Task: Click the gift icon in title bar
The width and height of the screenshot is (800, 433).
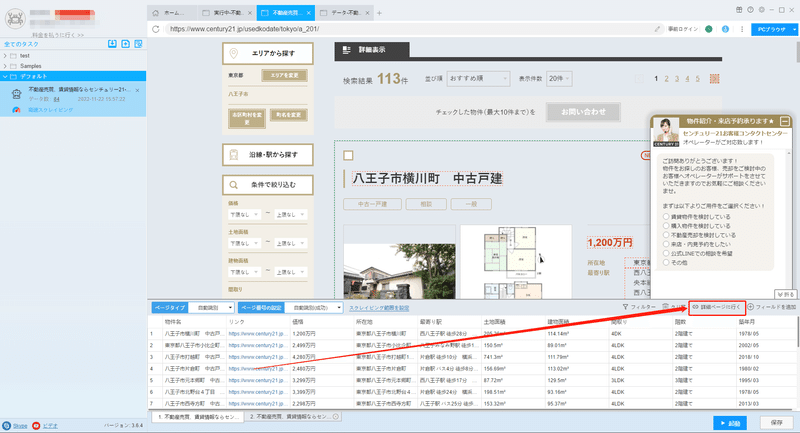Action: [739, 10]
